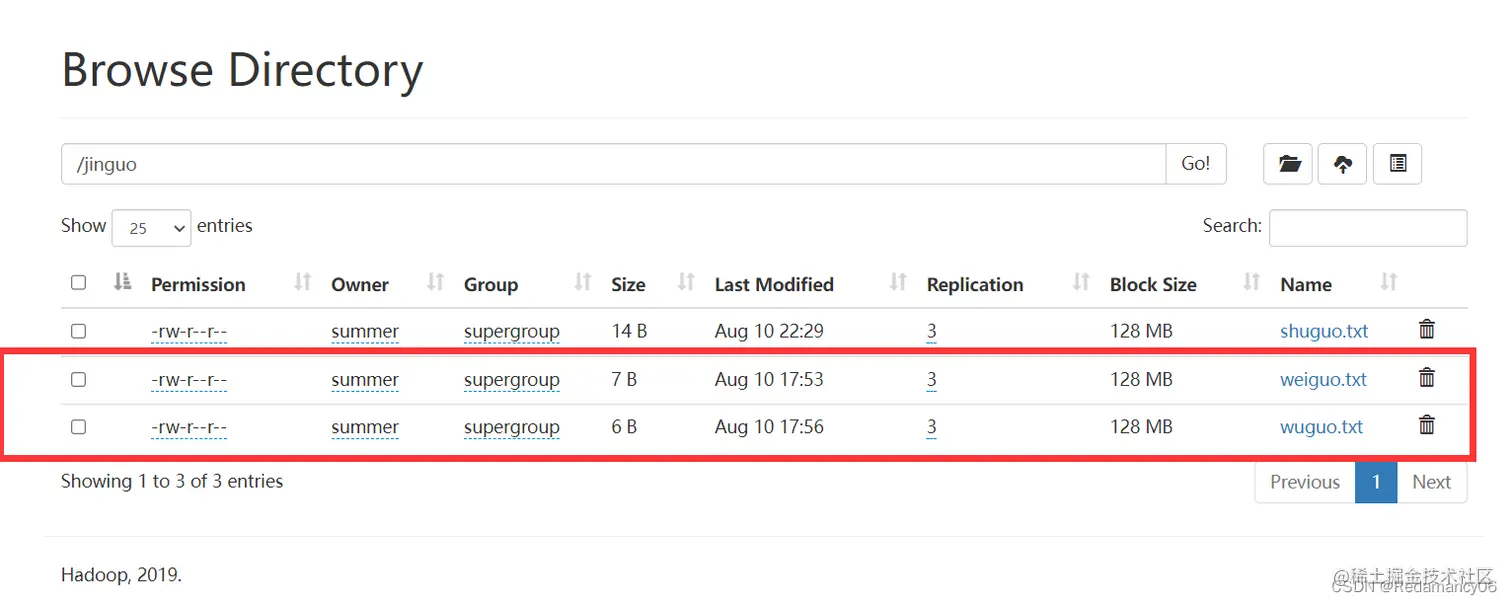Sort table by Size column header

click(x=628, y=284)
